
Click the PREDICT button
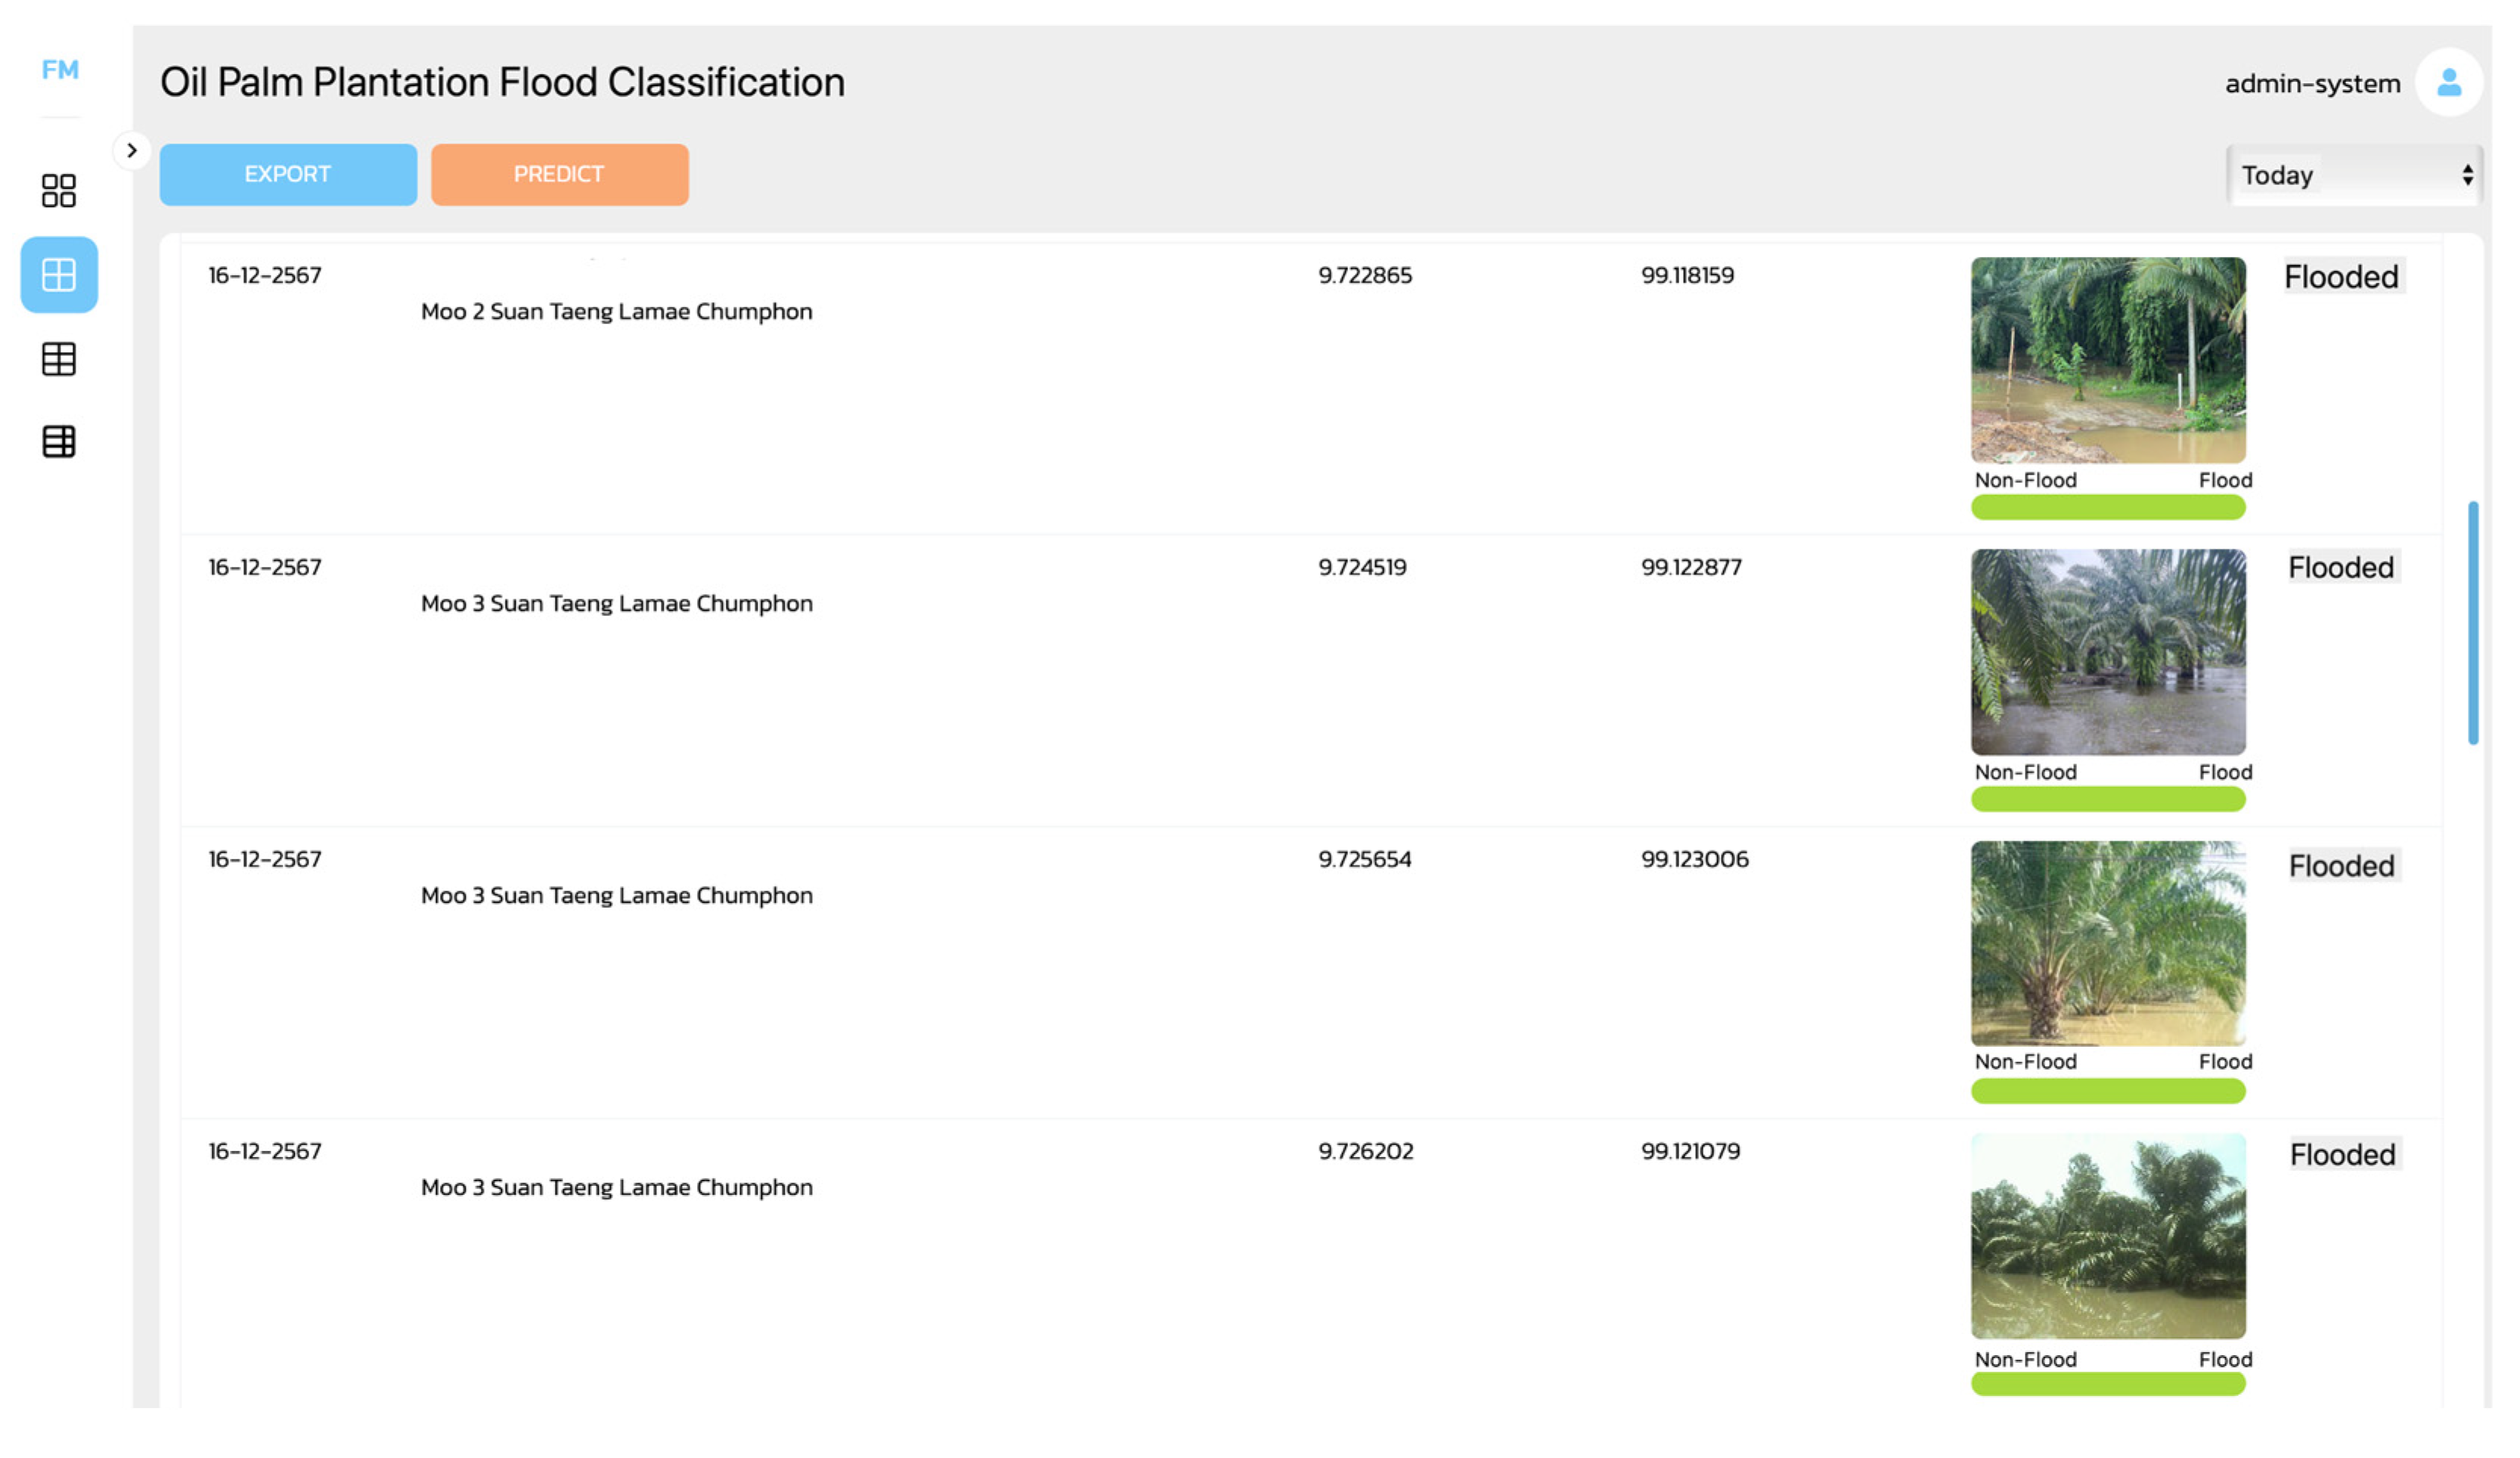click(559, 175)
